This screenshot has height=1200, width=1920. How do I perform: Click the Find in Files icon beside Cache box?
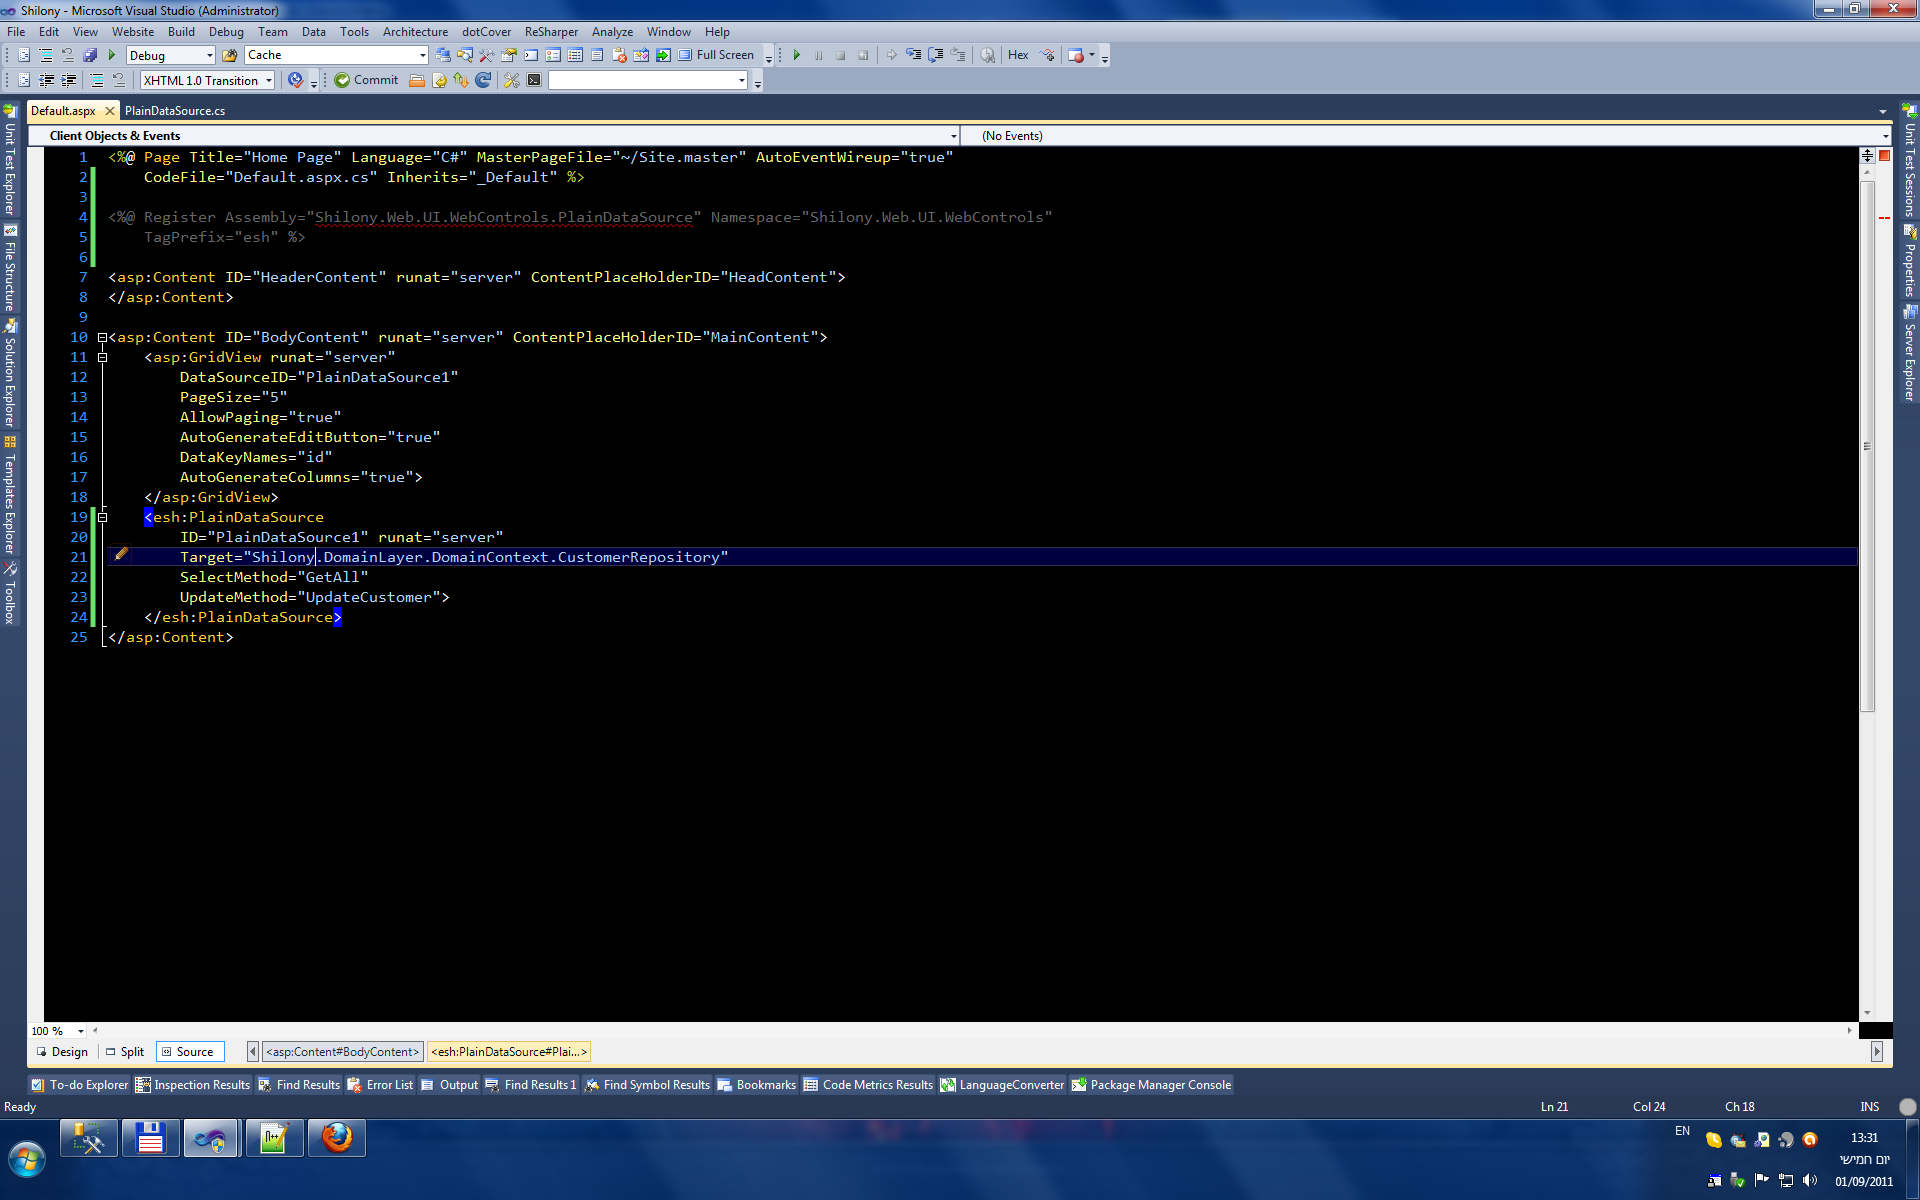click(229, 56)
